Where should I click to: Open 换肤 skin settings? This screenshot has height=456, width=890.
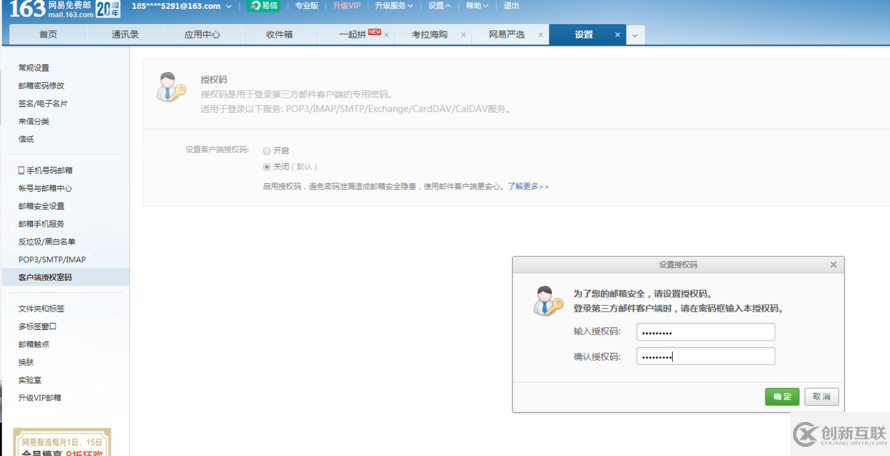pos(26,362)
